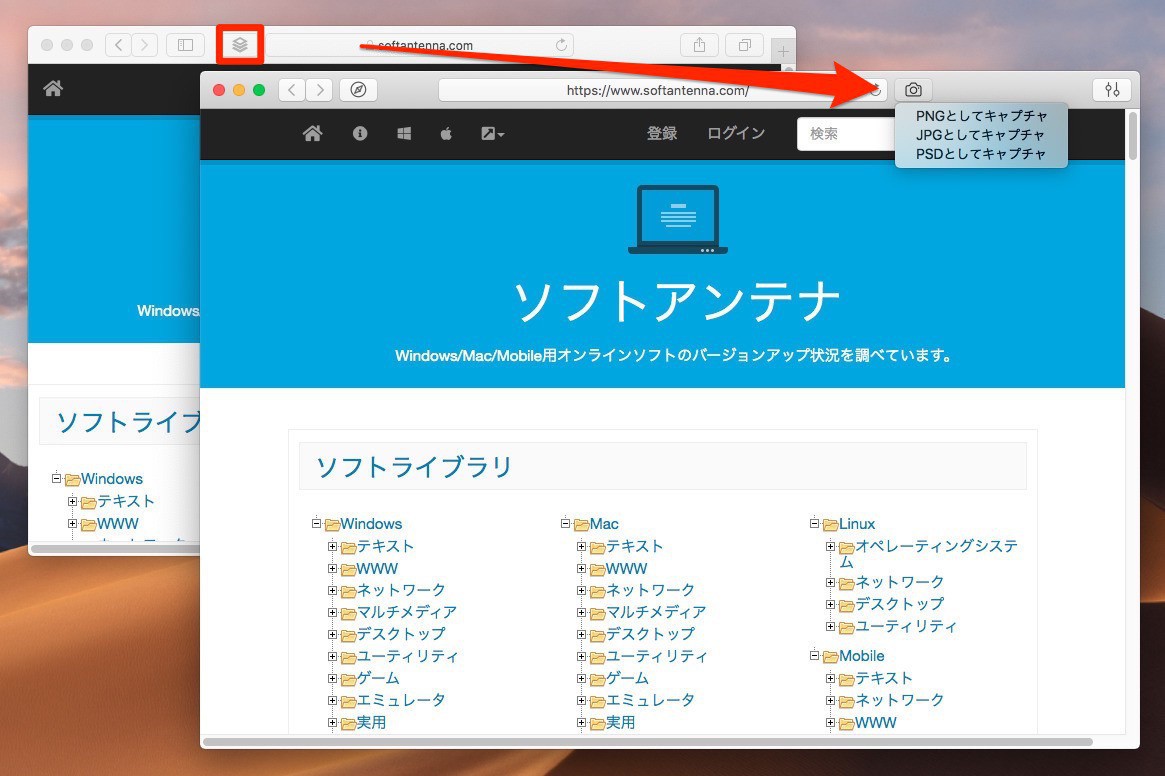Image resolution: width=1165 pixels, height=776 pixels.
Task: Click the 検索 search field
Action: [x=846, y=134]
